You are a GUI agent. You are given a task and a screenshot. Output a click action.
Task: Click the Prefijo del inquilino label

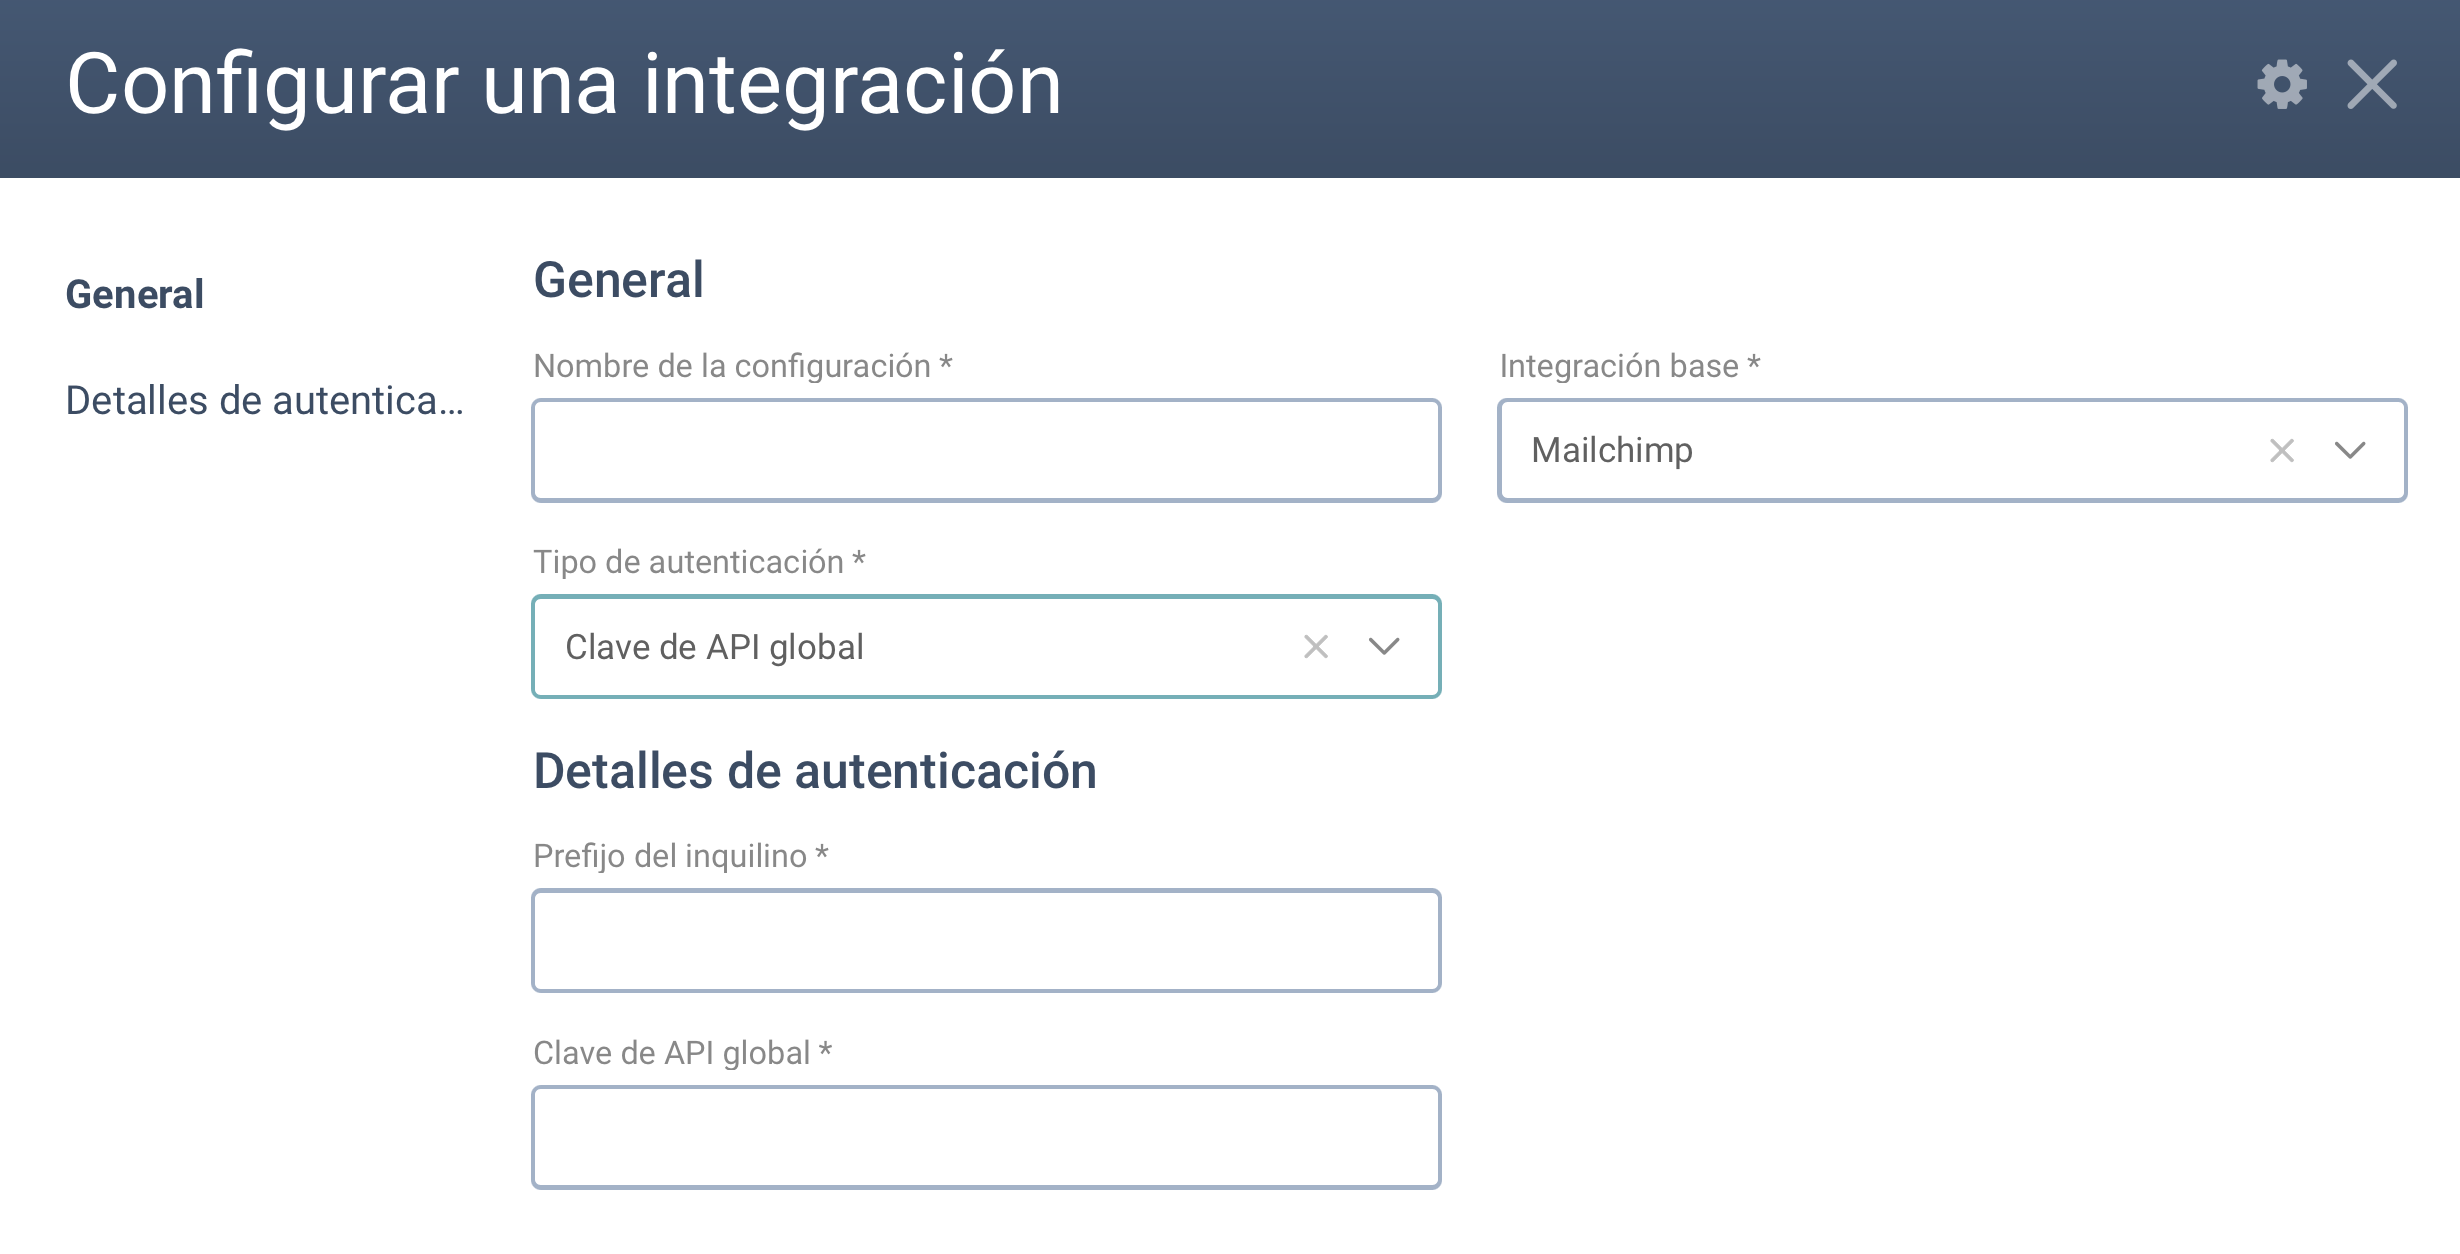tap(680, 856)
